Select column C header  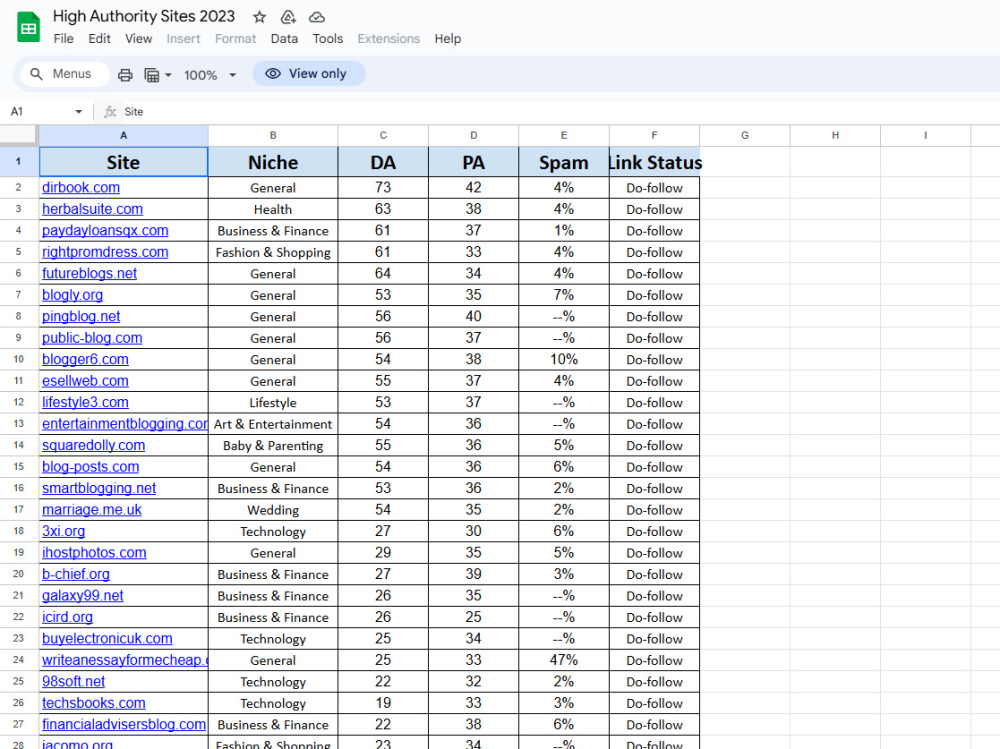tap(383, 135)
